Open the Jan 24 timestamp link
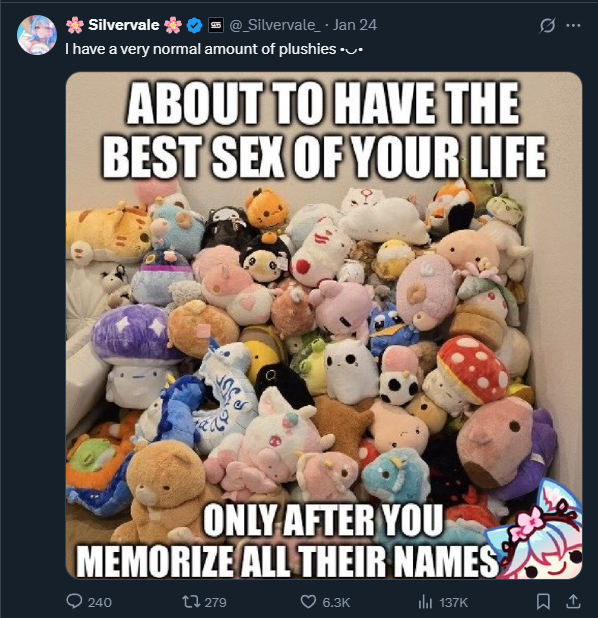The width and height of the screenshot is (598, 618). point(355,25)
